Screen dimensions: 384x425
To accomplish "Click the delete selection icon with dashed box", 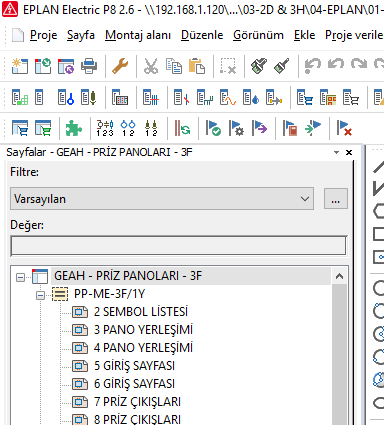I will pyautogui.click(x=228, y=66).
